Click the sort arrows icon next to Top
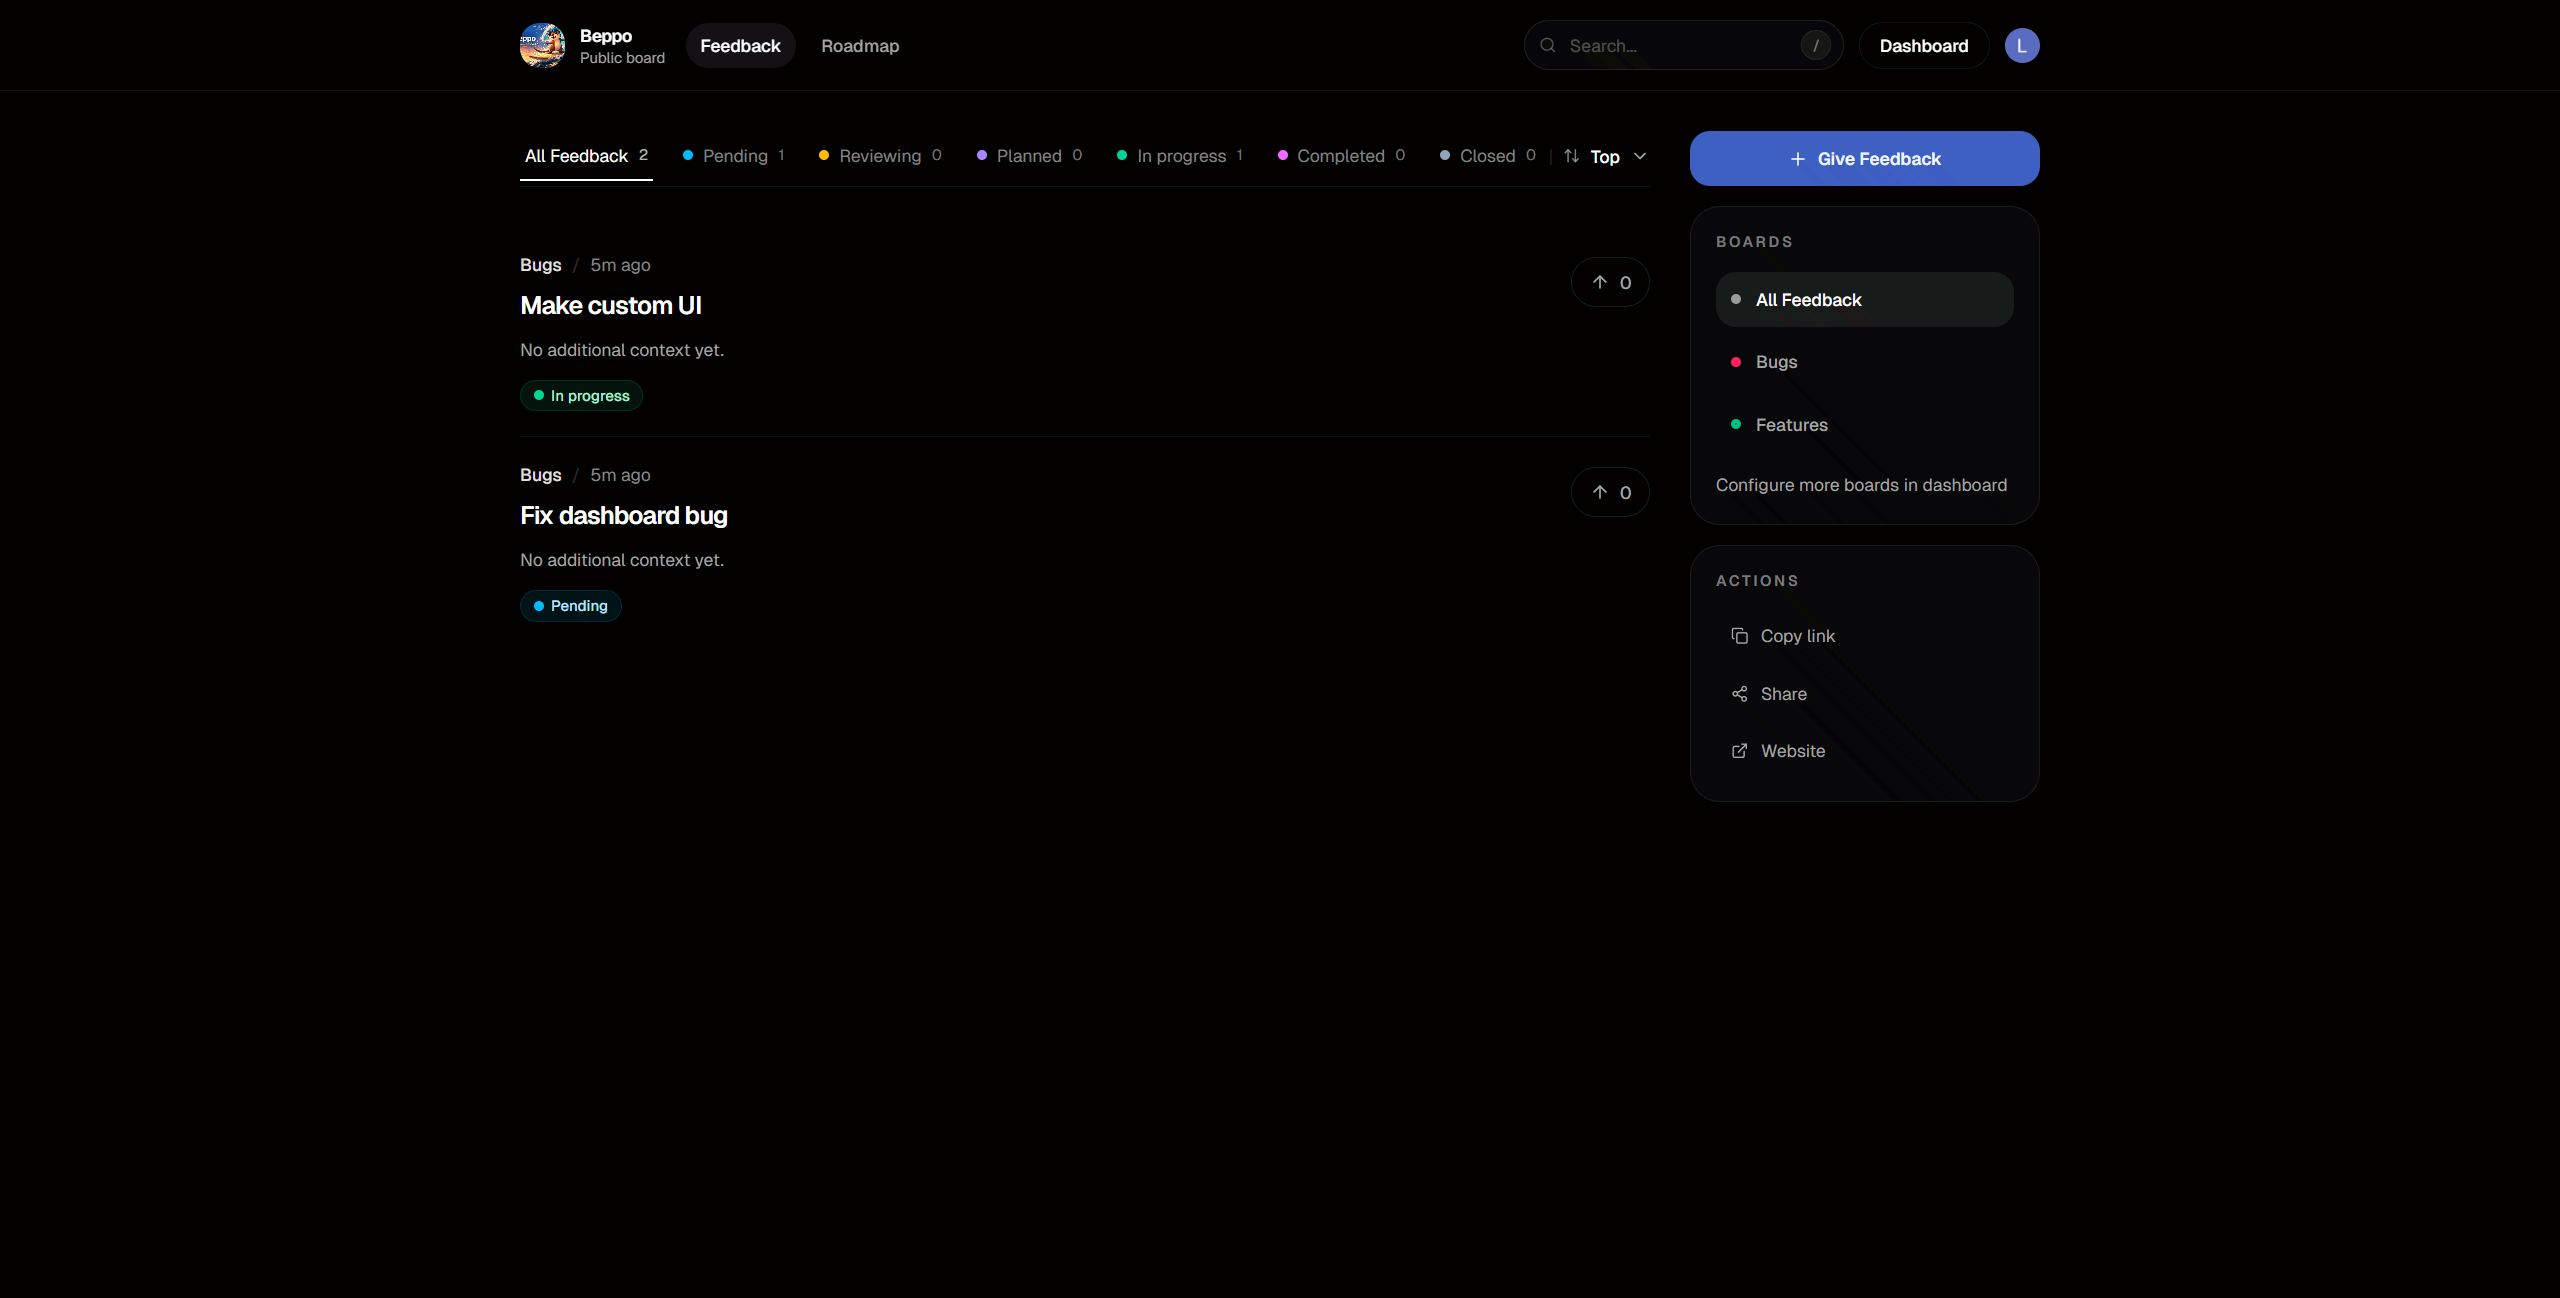The image size is (2560, 1298). (1570, 156)
